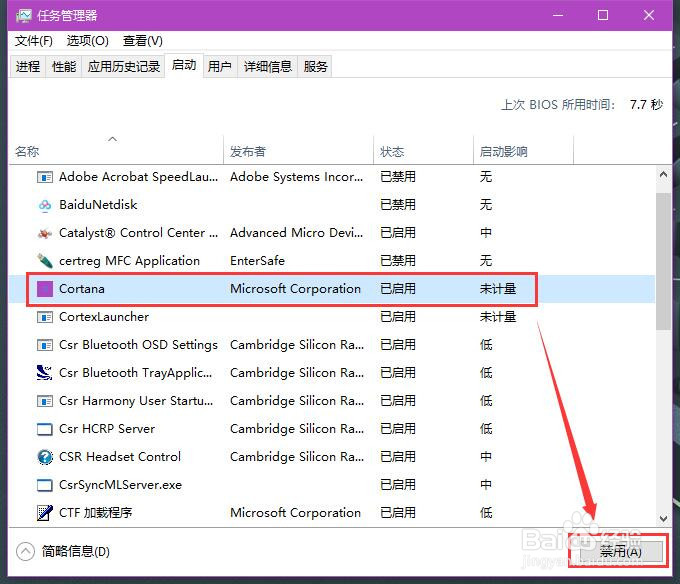Switch to the 服务 tab
This screenshot has width=680, height=584.
click(315, 66)
